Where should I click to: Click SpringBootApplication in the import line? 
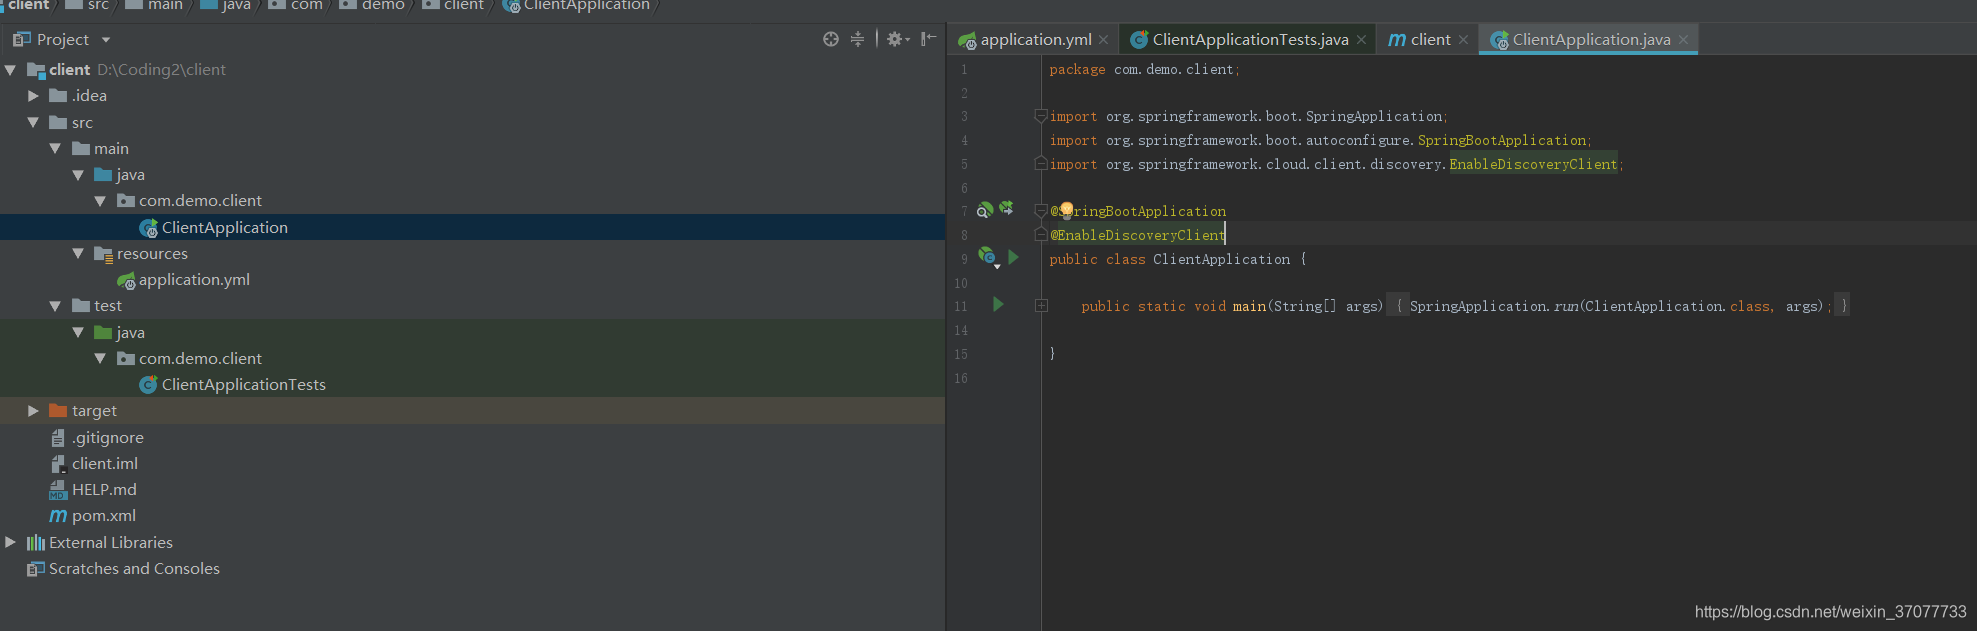(1502, 140)
